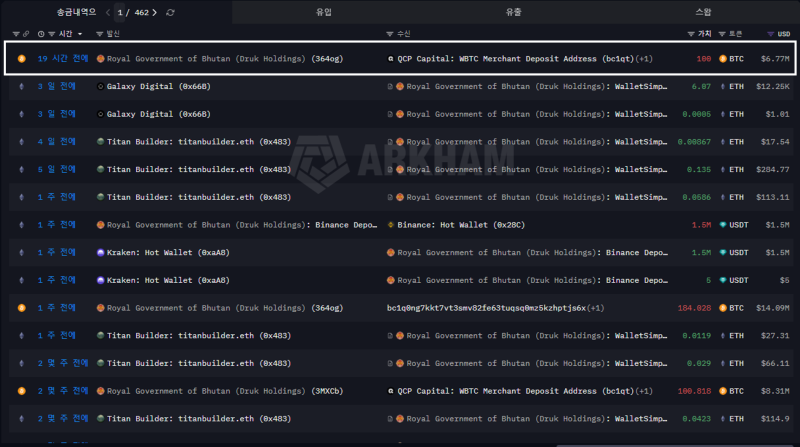Click Kraken icon in the 1.5M USDT green row
This screenshot has height=447, width=800.
pyautogui.click(x=101, y=252)
